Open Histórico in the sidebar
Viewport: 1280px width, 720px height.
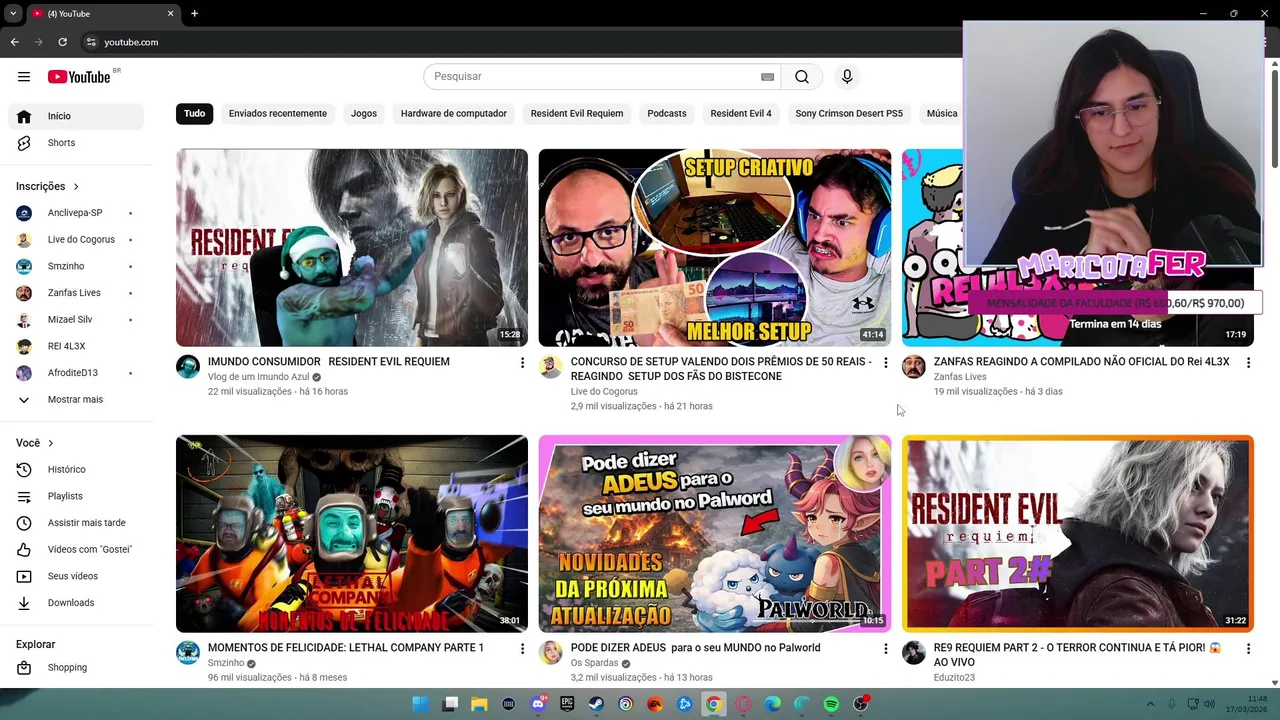(x=76, y=470)
